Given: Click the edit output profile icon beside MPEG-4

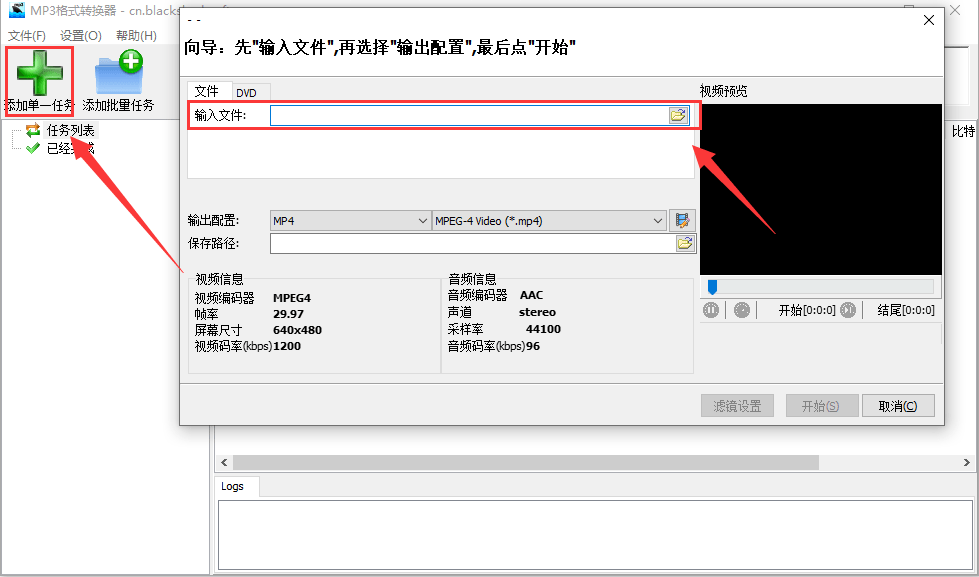Looking at the screenshot, I should coord(683,220).
